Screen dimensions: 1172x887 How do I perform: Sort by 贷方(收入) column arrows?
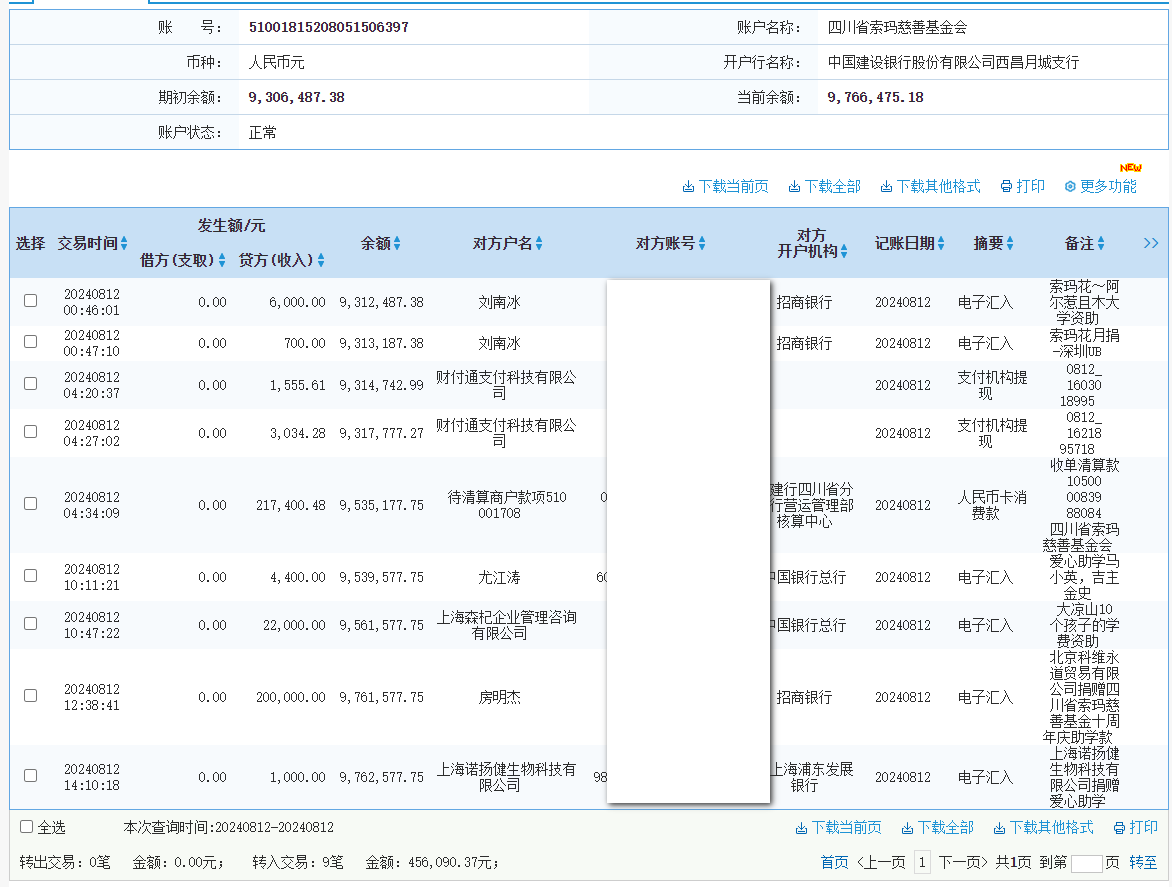[321, 260]
